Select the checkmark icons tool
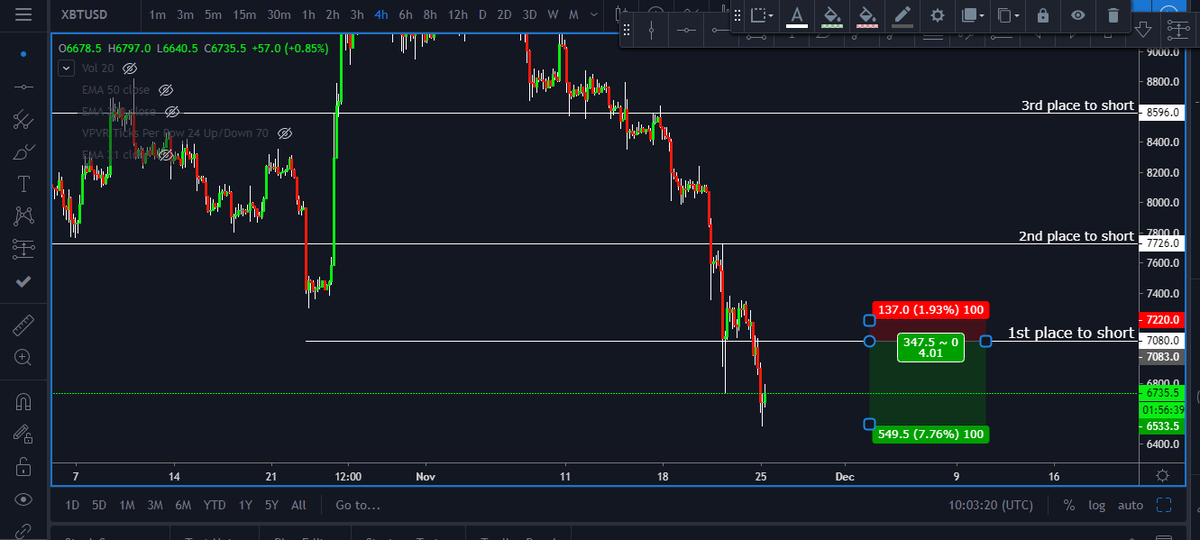This screenshot has height=540, width=1200. click(x=24, y=281)
